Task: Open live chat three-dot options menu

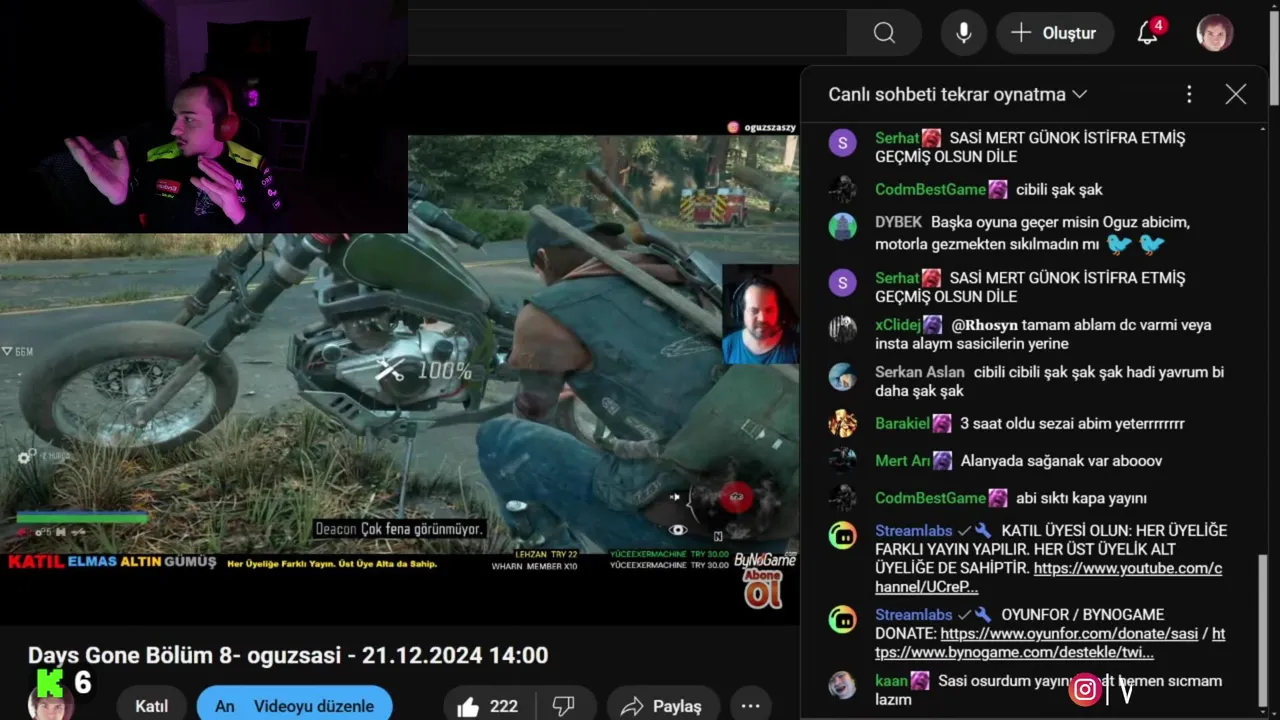Action: click(1189, 94)
